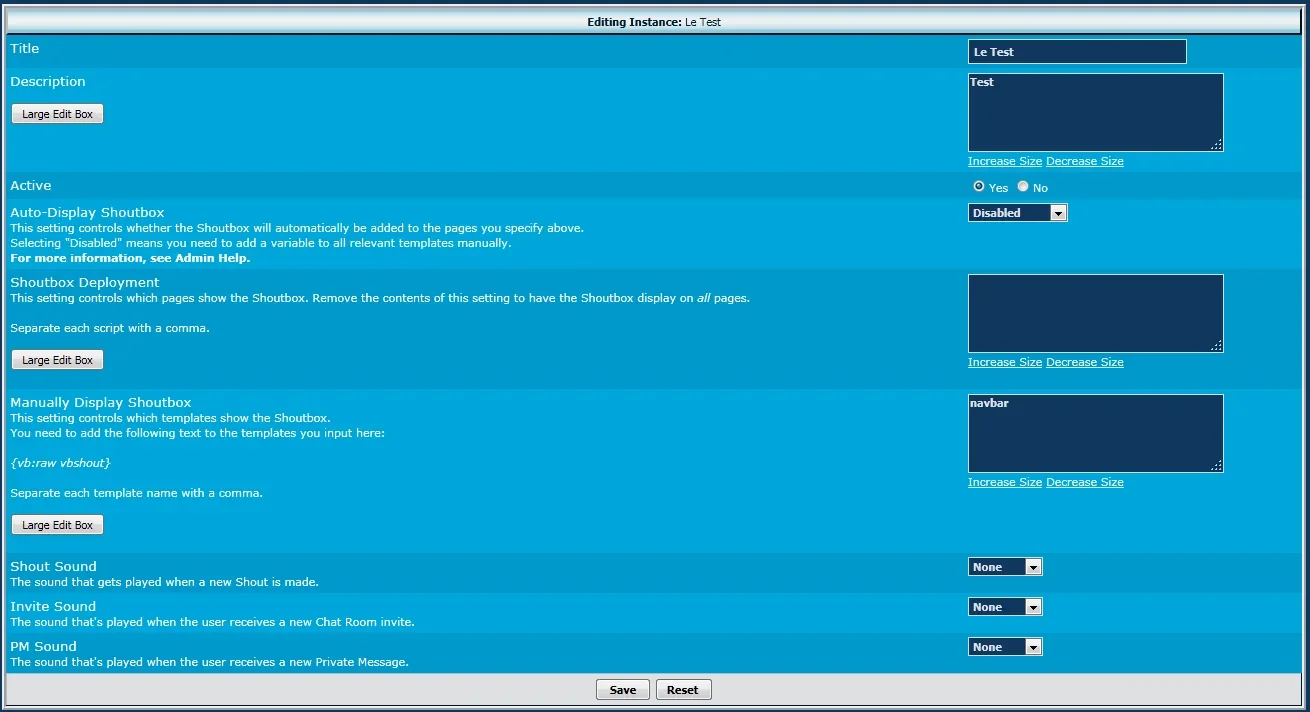1310x712 pixels.
Task: Open the Shout Sound dropdown
Action: pyautogui.click(x=1005, y=567)
